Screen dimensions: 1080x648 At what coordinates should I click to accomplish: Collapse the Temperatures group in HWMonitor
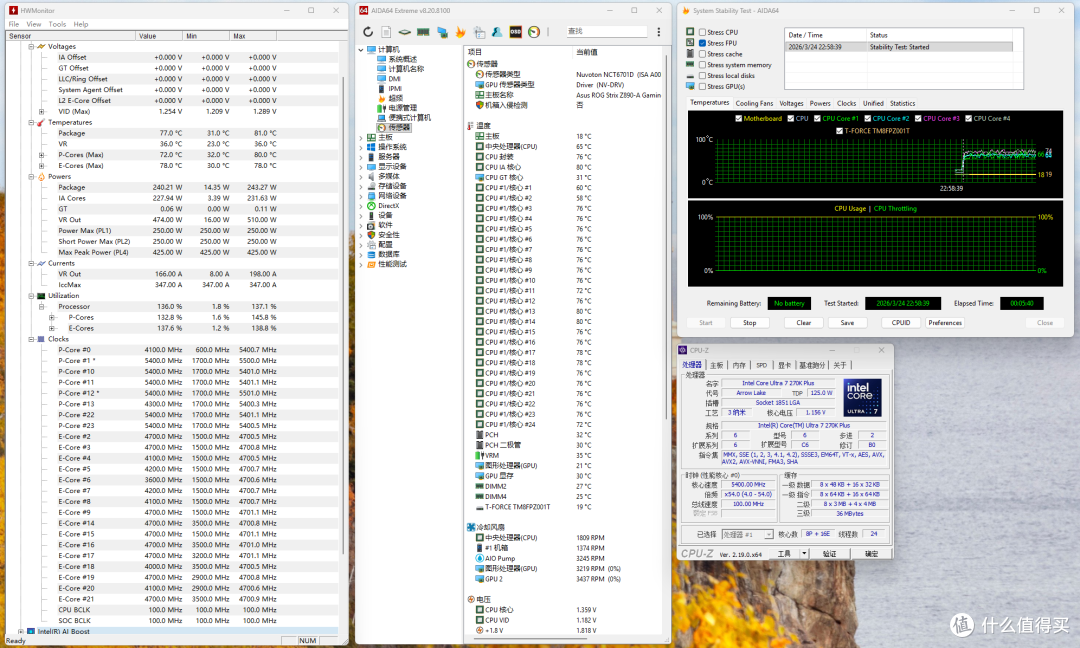[31, 123]
